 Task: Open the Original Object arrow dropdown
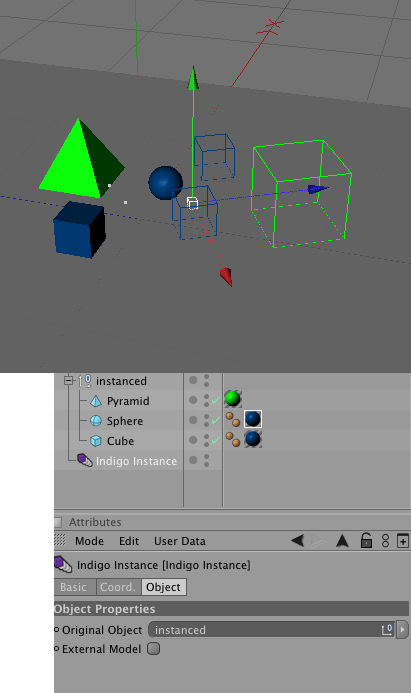point(402,629)
